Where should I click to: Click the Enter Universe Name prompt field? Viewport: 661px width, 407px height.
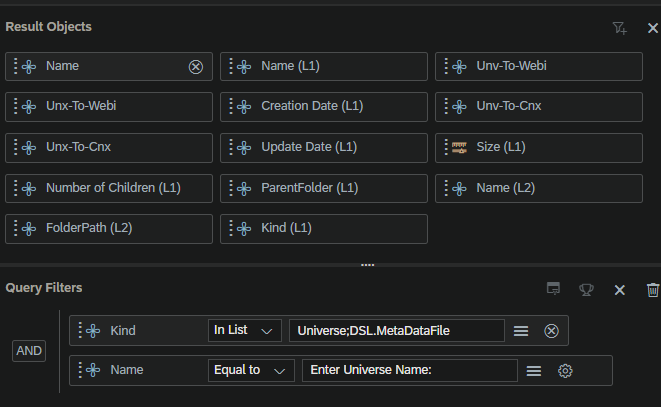pos(410,370)
